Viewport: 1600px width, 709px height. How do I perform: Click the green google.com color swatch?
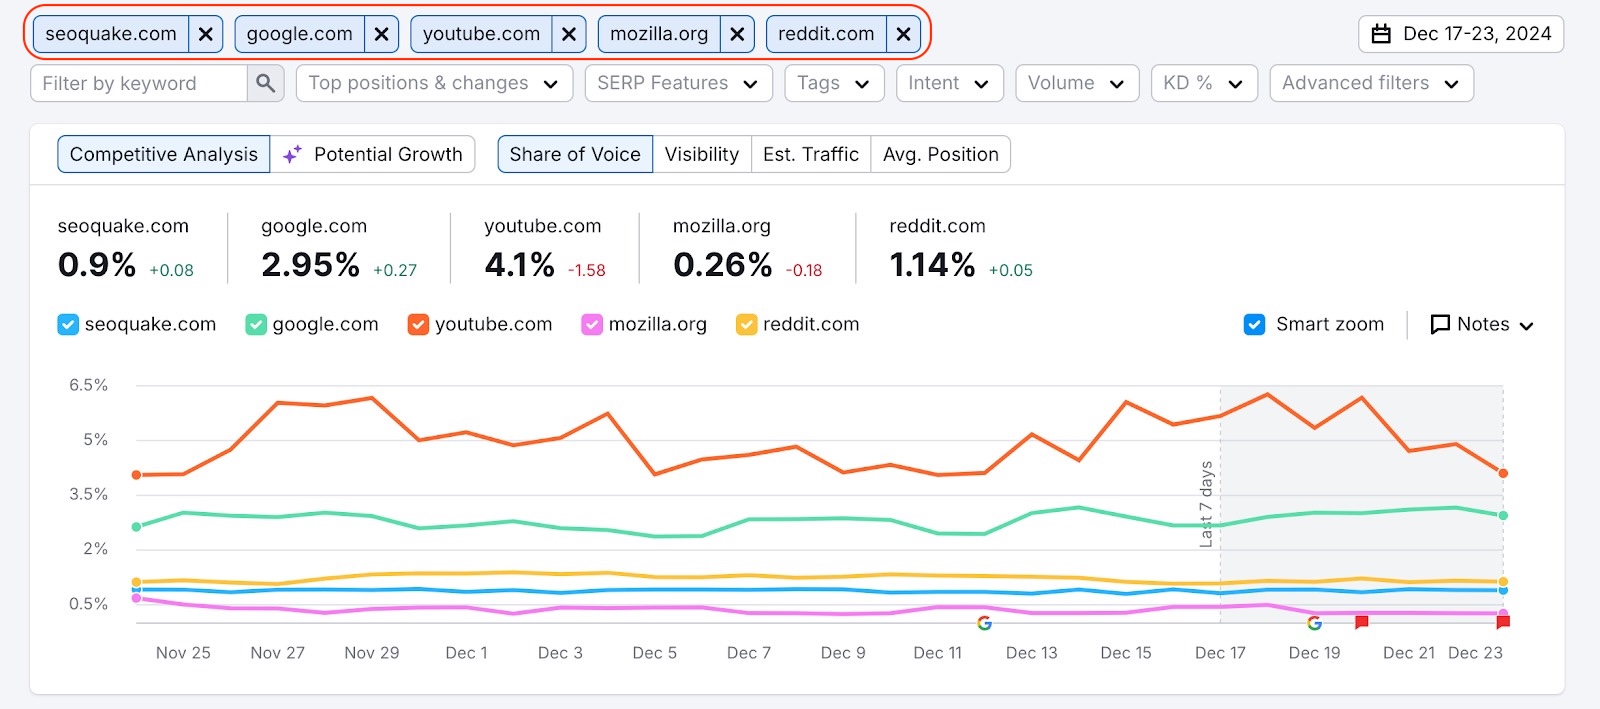pyautogui.click(x=255, y=324)
